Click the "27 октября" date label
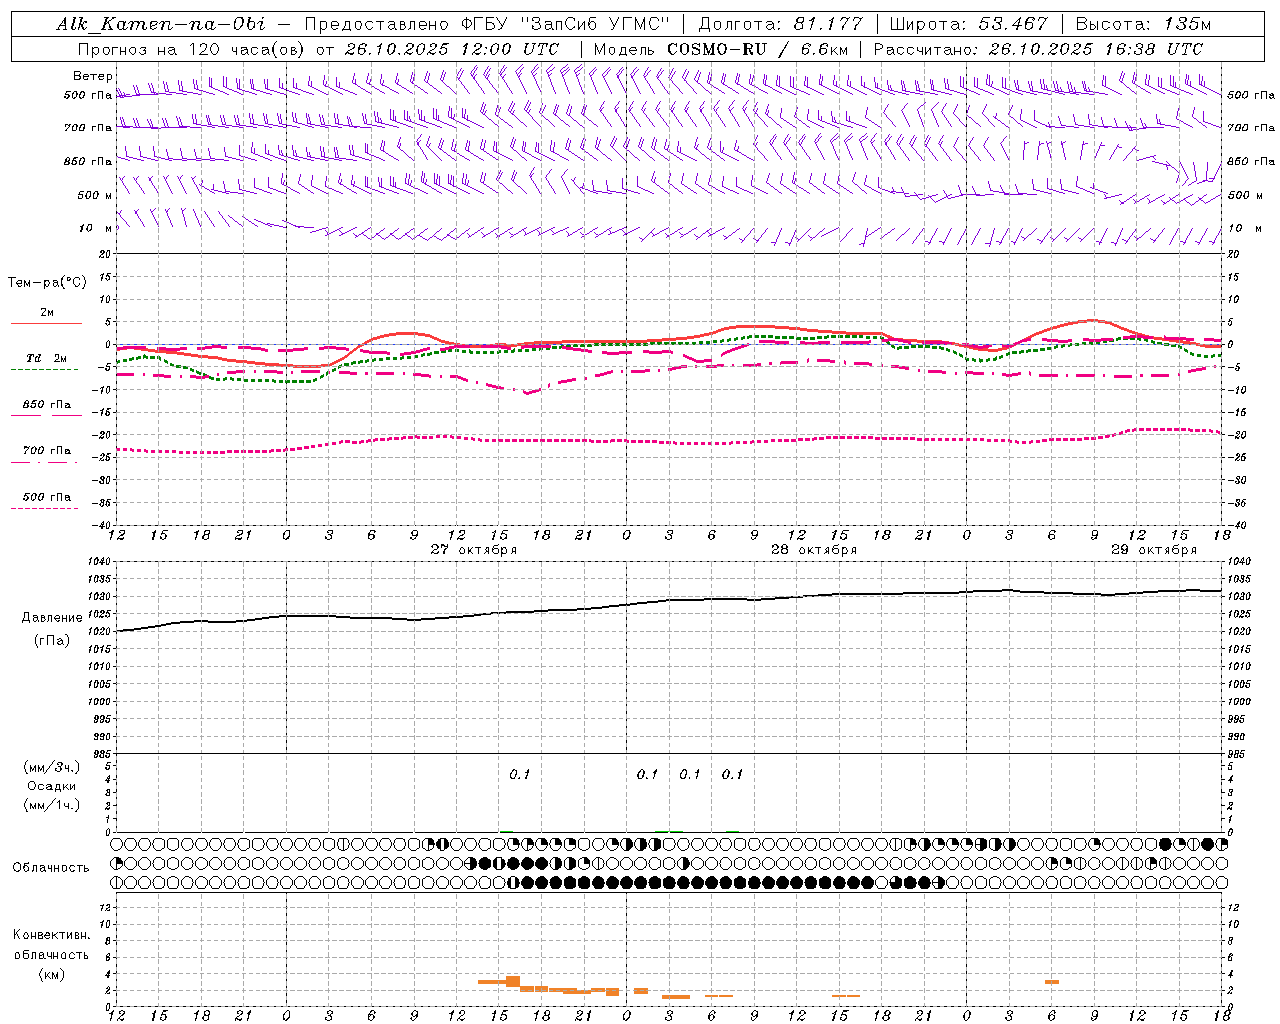Viewport: 1280px width, 1024px height. click(x=474, y=550)
